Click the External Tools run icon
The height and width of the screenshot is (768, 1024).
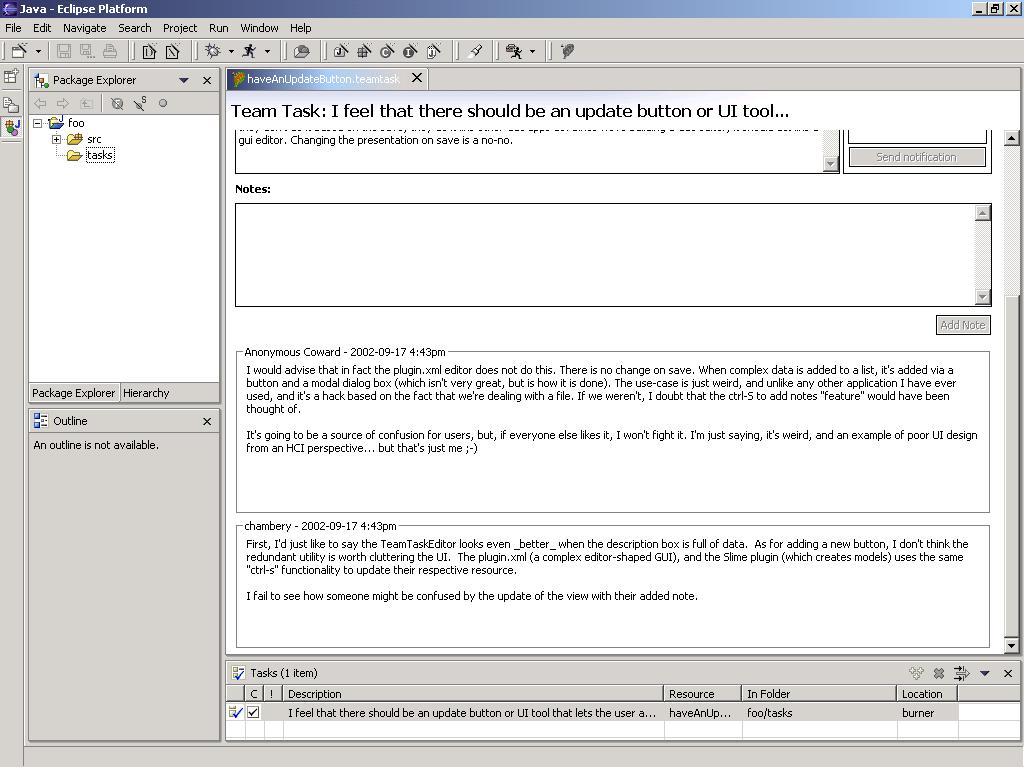coord(514,51)
